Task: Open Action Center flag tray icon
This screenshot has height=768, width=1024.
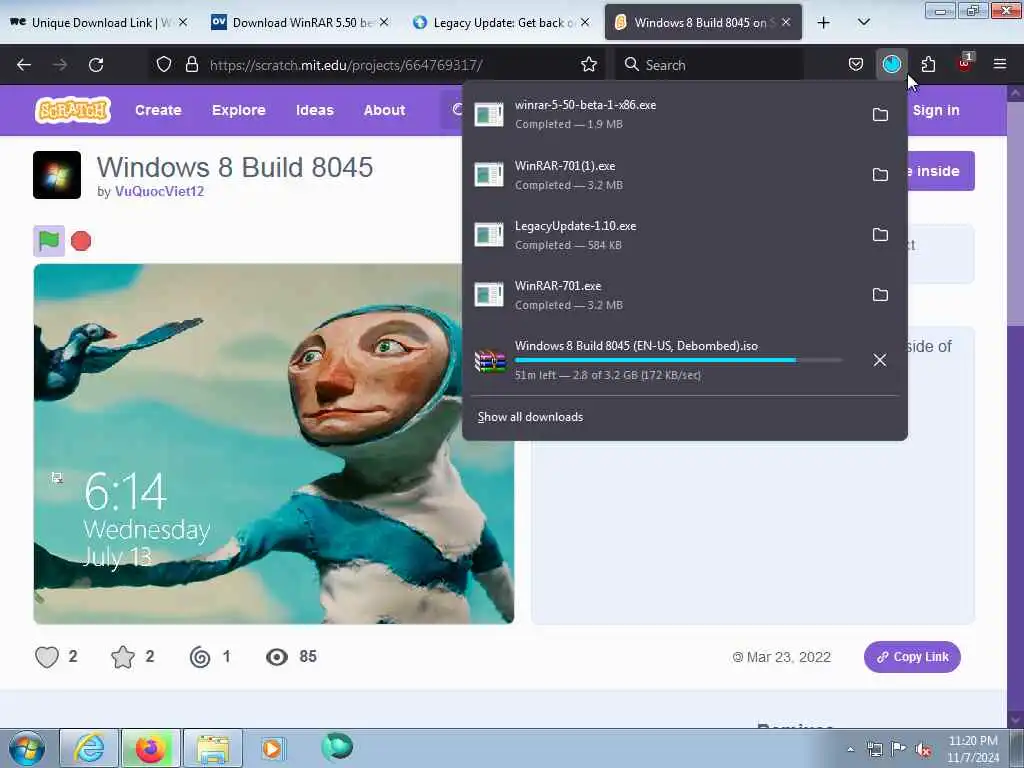Action: 899,749
